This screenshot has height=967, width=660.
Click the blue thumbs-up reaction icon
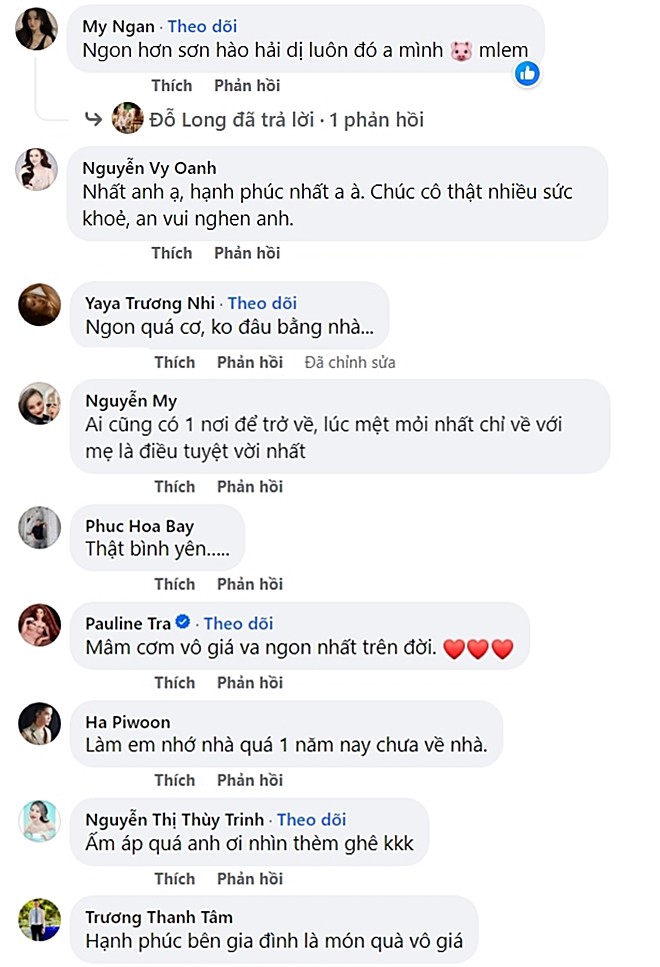pos(527,74)
